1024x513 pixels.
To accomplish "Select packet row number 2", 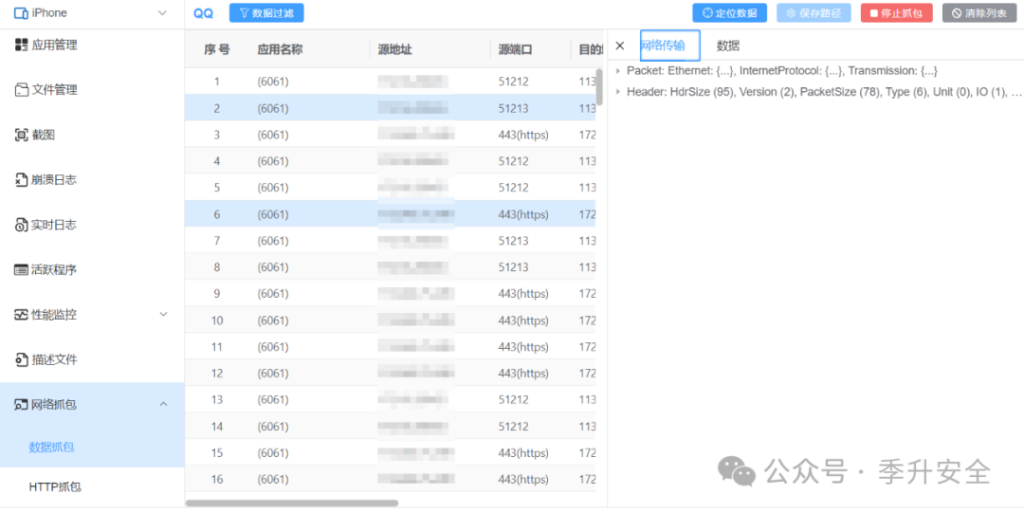I will (390, 108).
